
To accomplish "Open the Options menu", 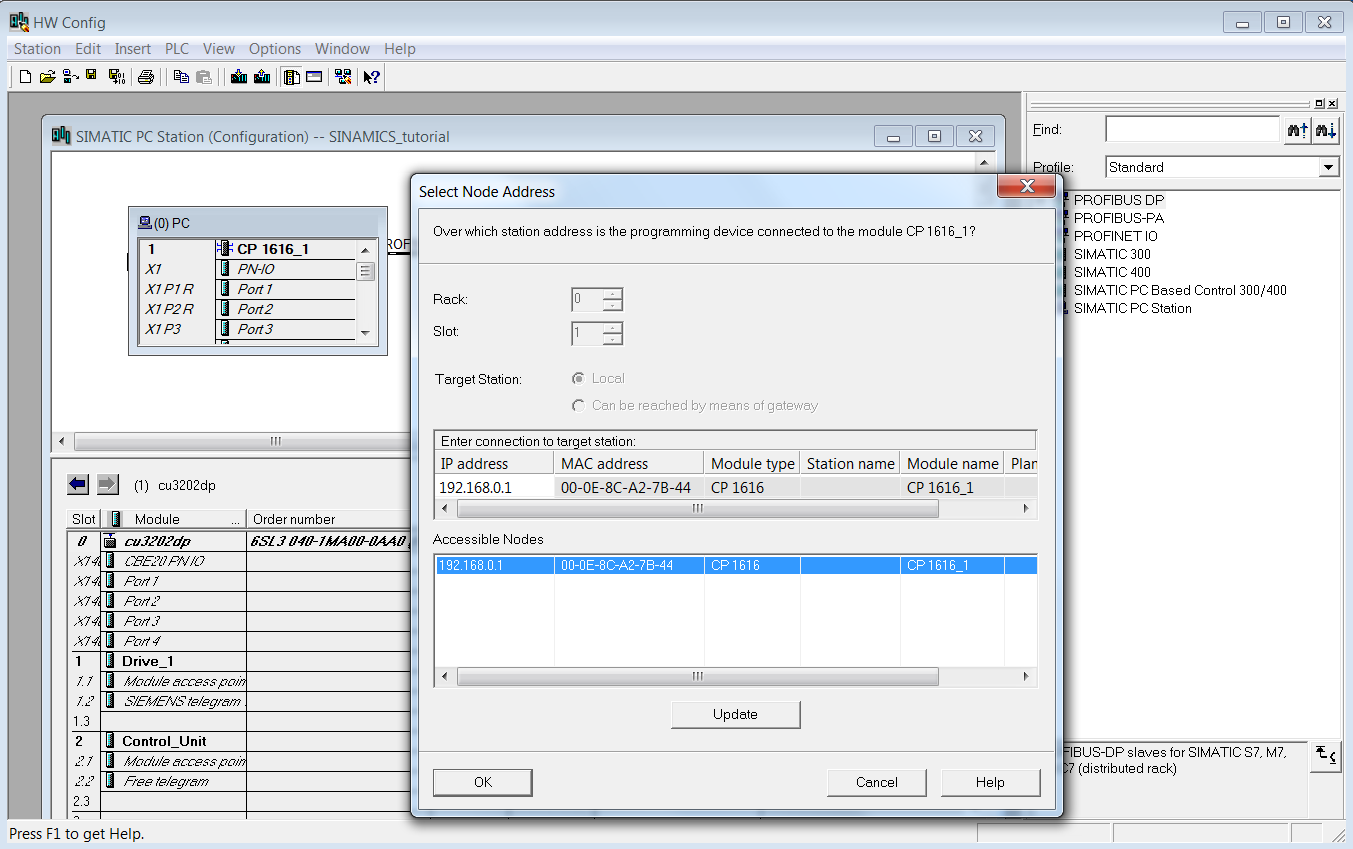I will pos(275,49).
